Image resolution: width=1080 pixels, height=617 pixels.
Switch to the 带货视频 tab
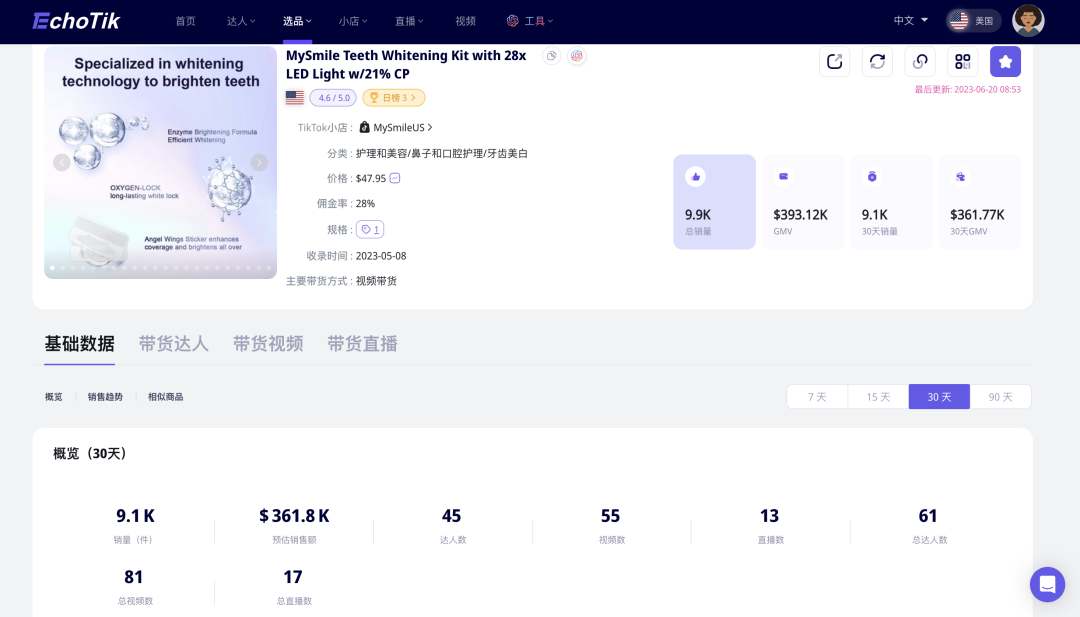pos(268,342)
